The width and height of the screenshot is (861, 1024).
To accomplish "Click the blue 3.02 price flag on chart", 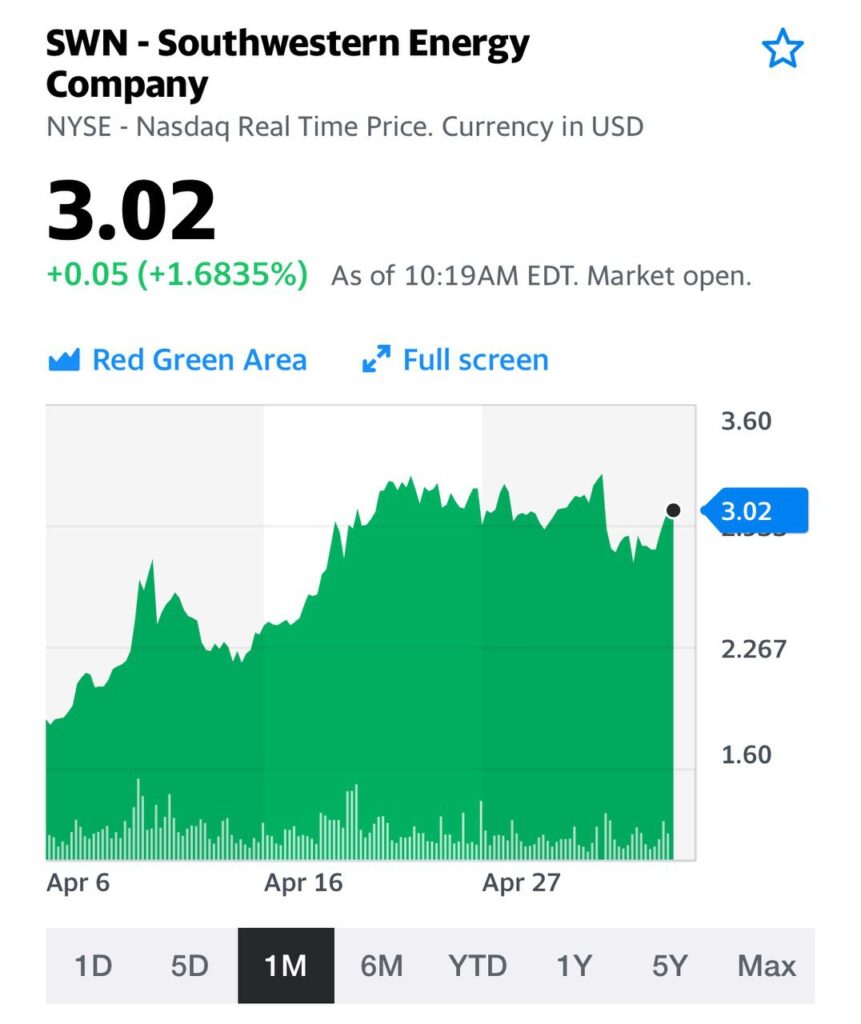I will (750, 512).
